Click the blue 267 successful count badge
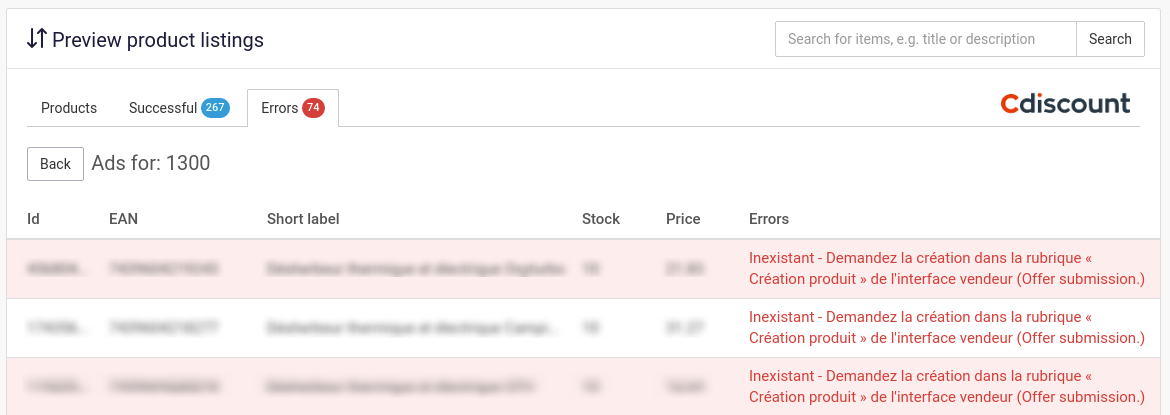 (x=215, y=108)
